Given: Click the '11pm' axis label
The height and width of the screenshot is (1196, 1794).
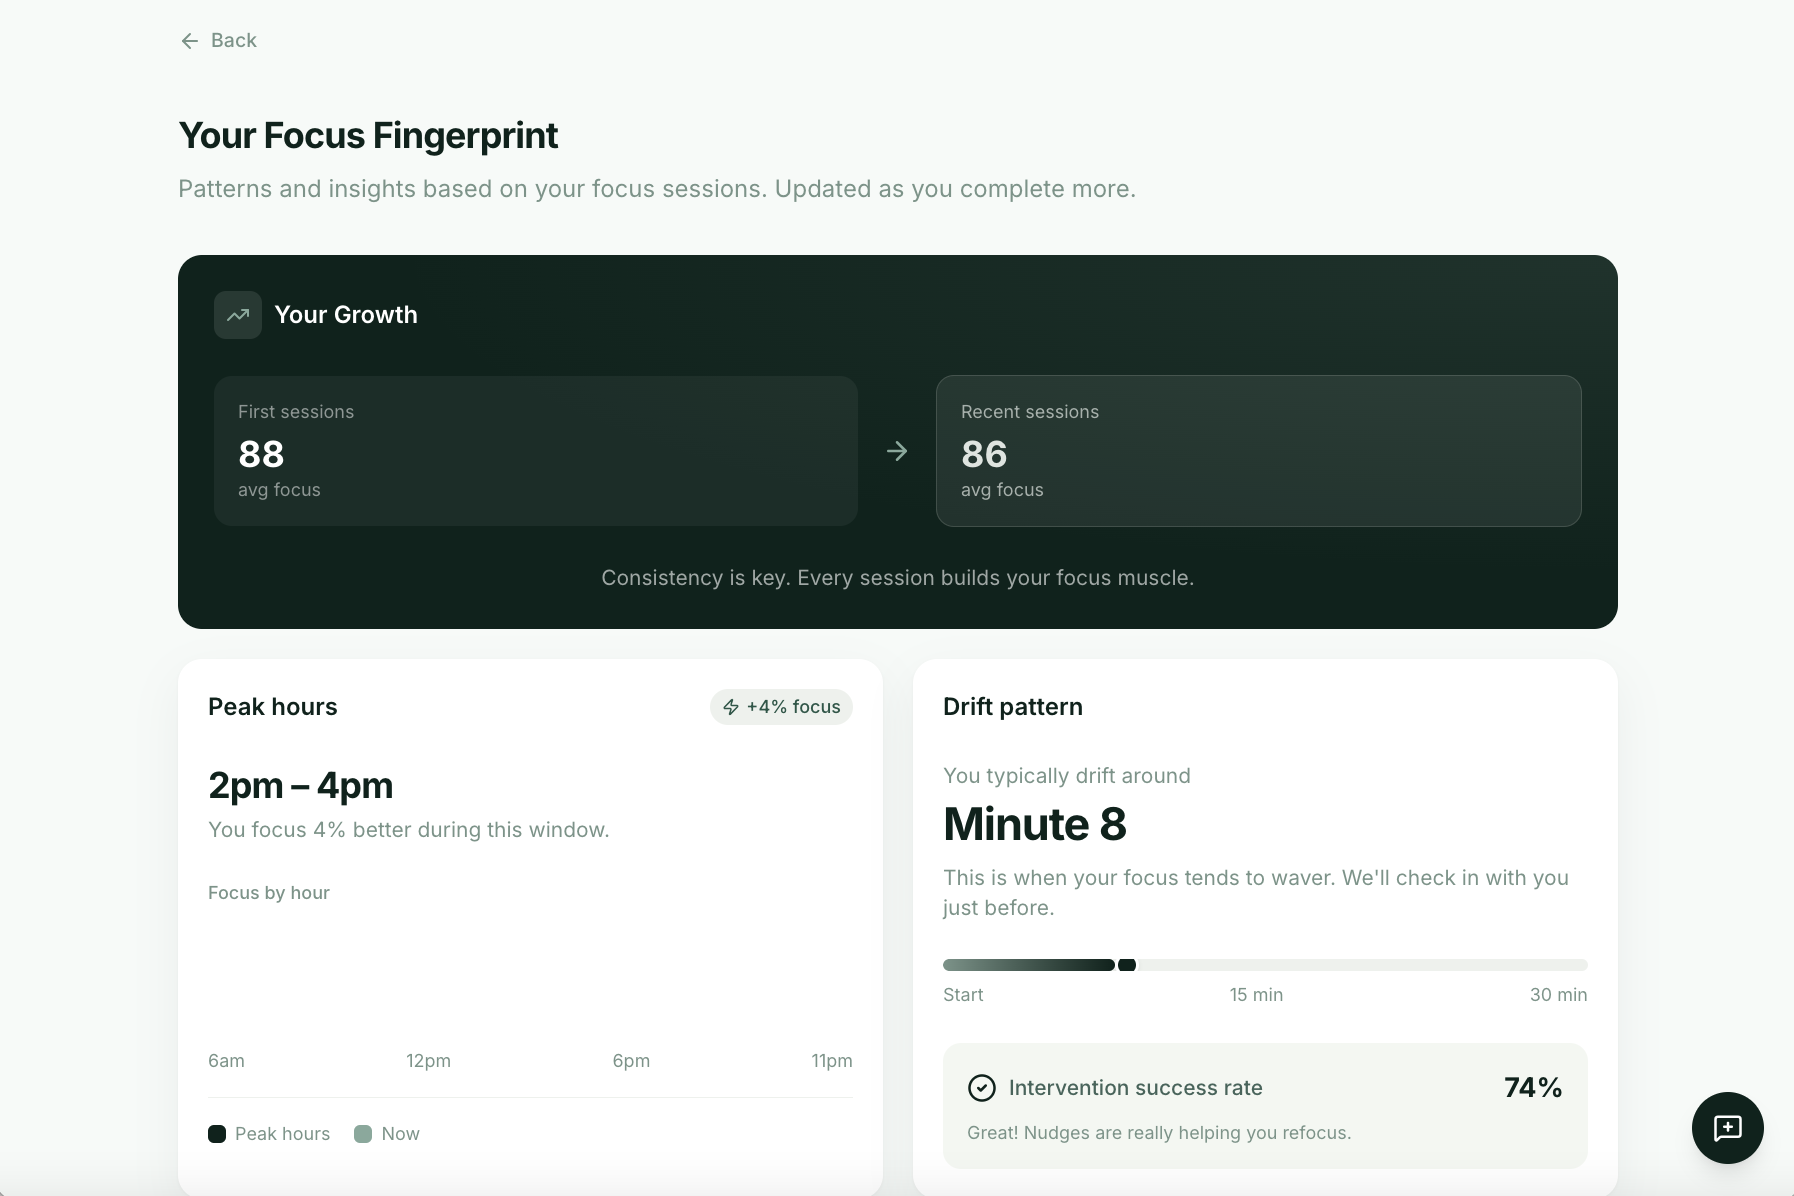Looking at the screenshot, I should (832, 1061).
